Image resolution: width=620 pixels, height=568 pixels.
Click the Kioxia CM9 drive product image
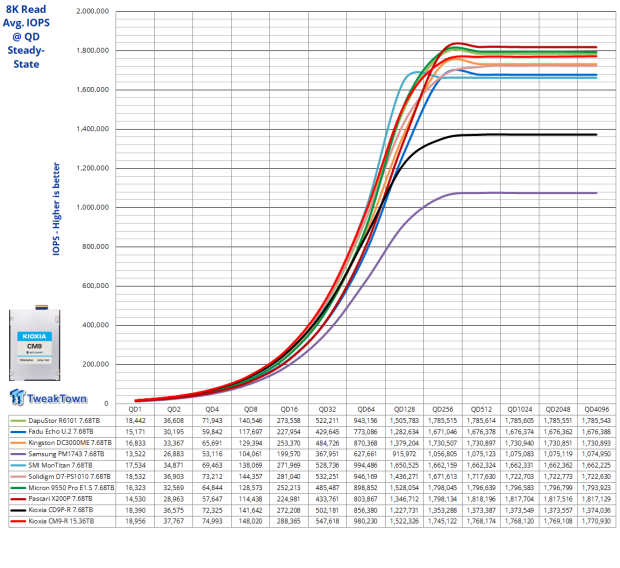(x=35, y=343)
